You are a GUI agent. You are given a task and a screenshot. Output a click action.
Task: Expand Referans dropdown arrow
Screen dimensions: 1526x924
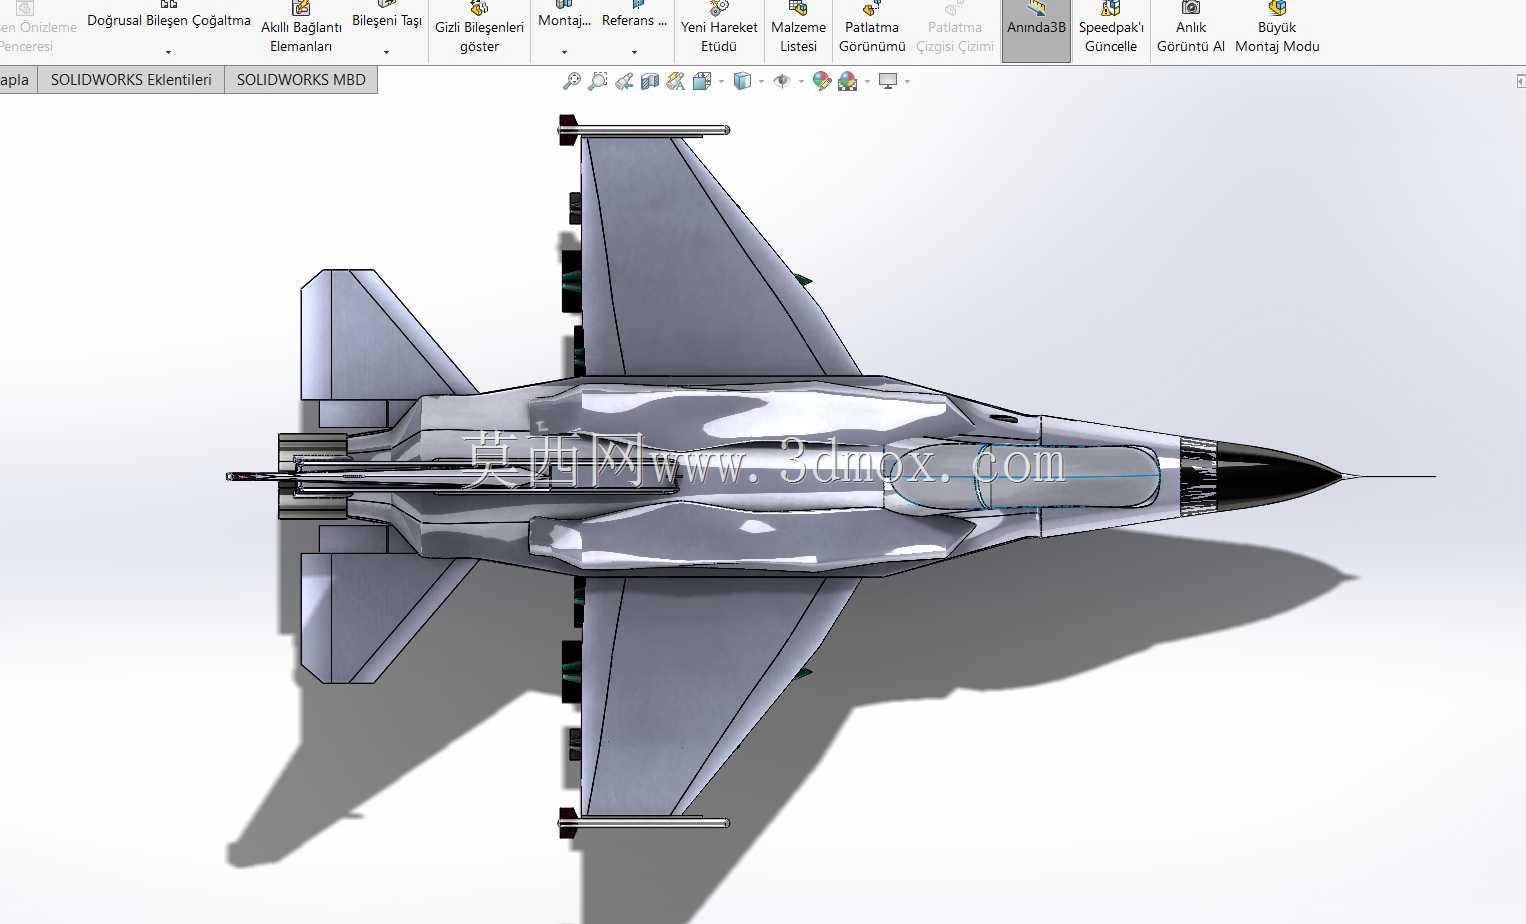click(x=634, y=52)
